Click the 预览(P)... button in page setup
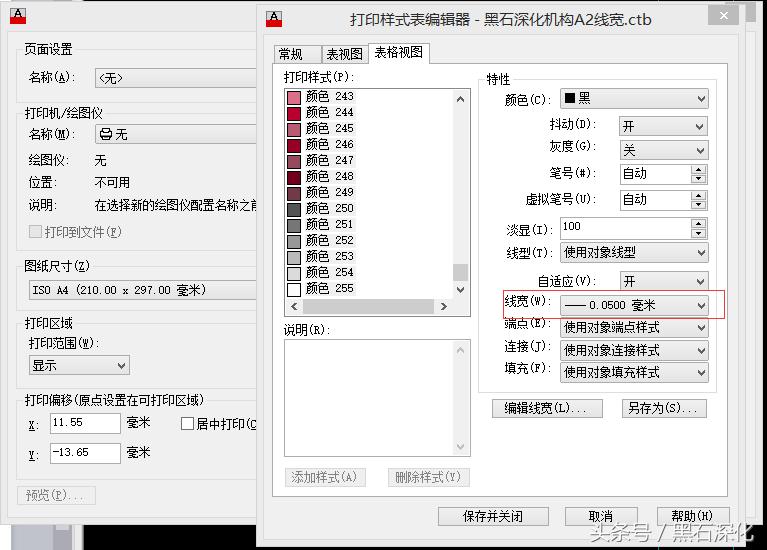Screen dimensions: 767x550 pos(56,495)
